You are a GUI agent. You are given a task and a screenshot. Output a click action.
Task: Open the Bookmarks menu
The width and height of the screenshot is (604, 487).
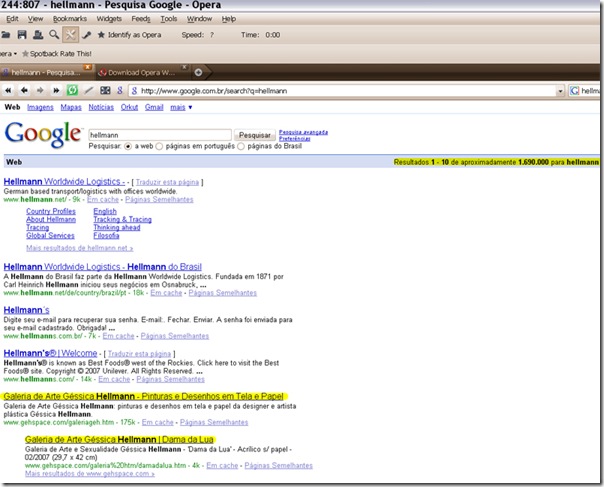click(x=70, y=19)
